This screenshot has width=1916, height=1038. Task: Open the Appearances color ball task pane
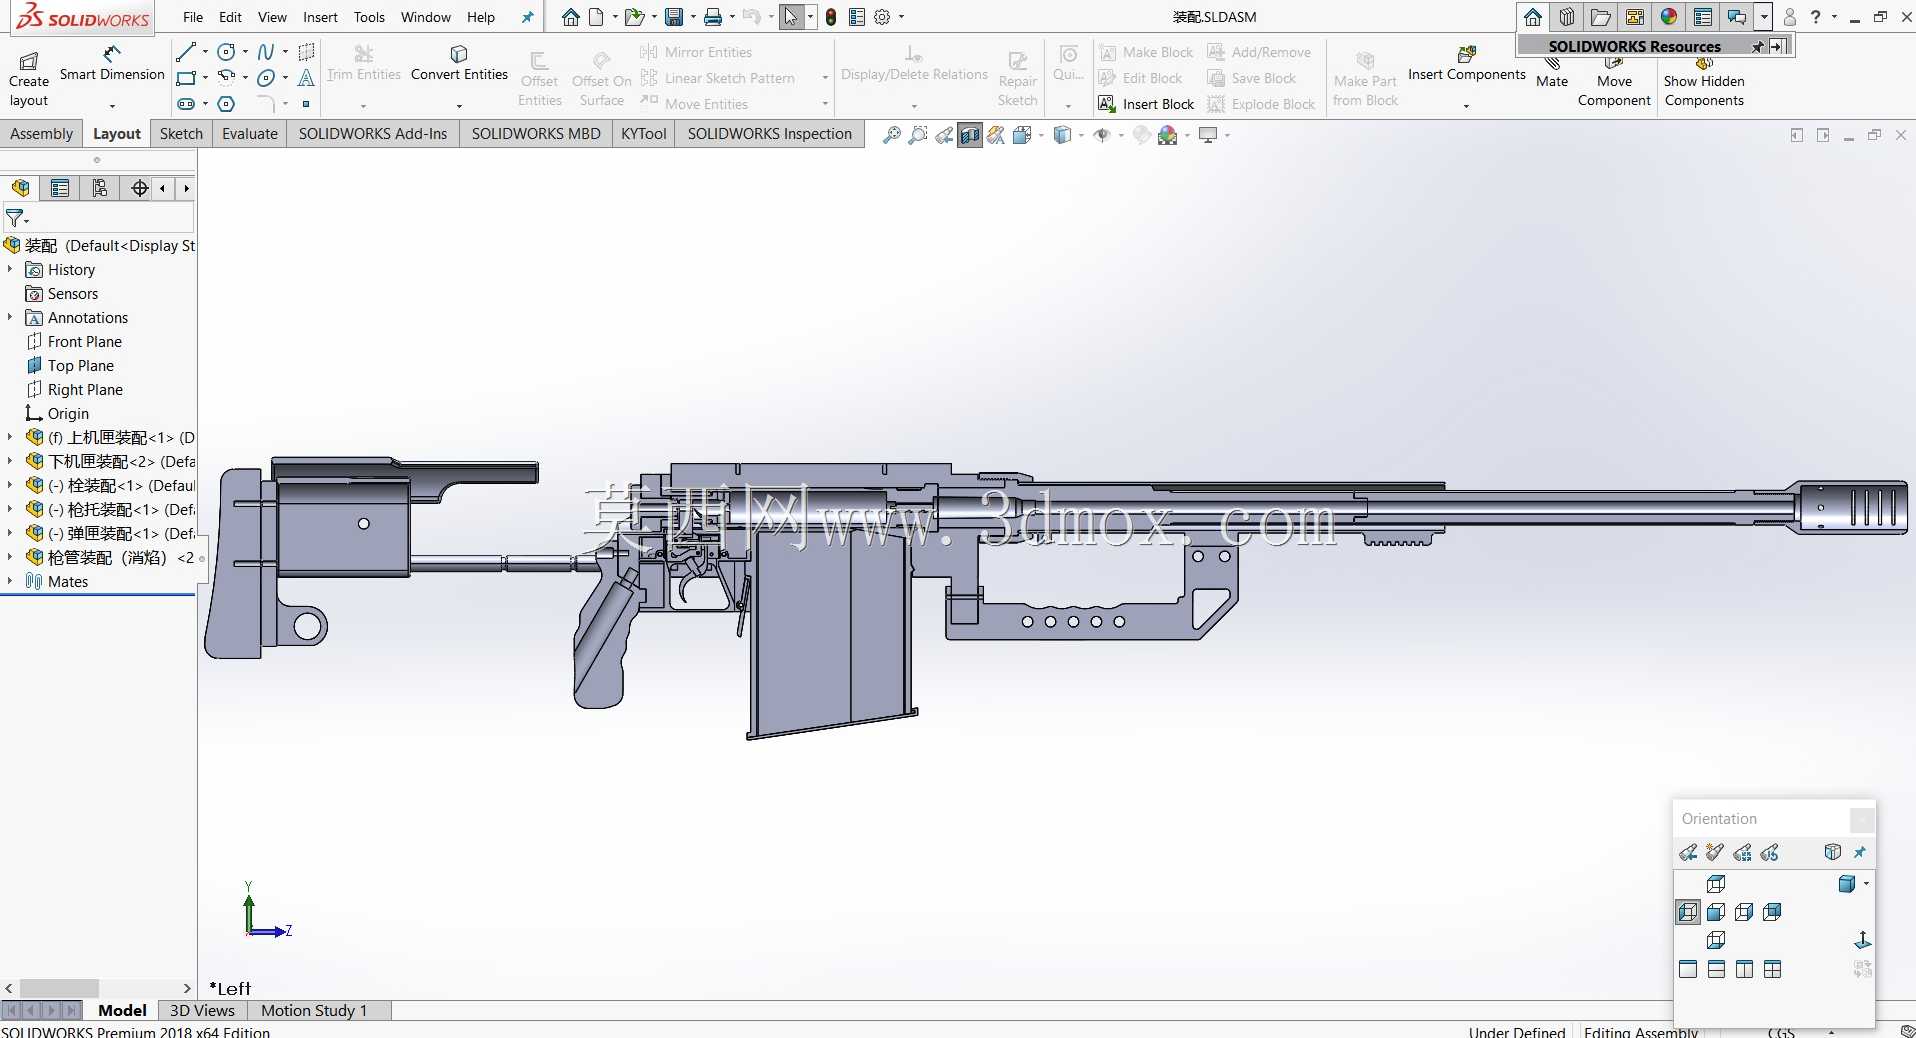[x=1669, y=17]
